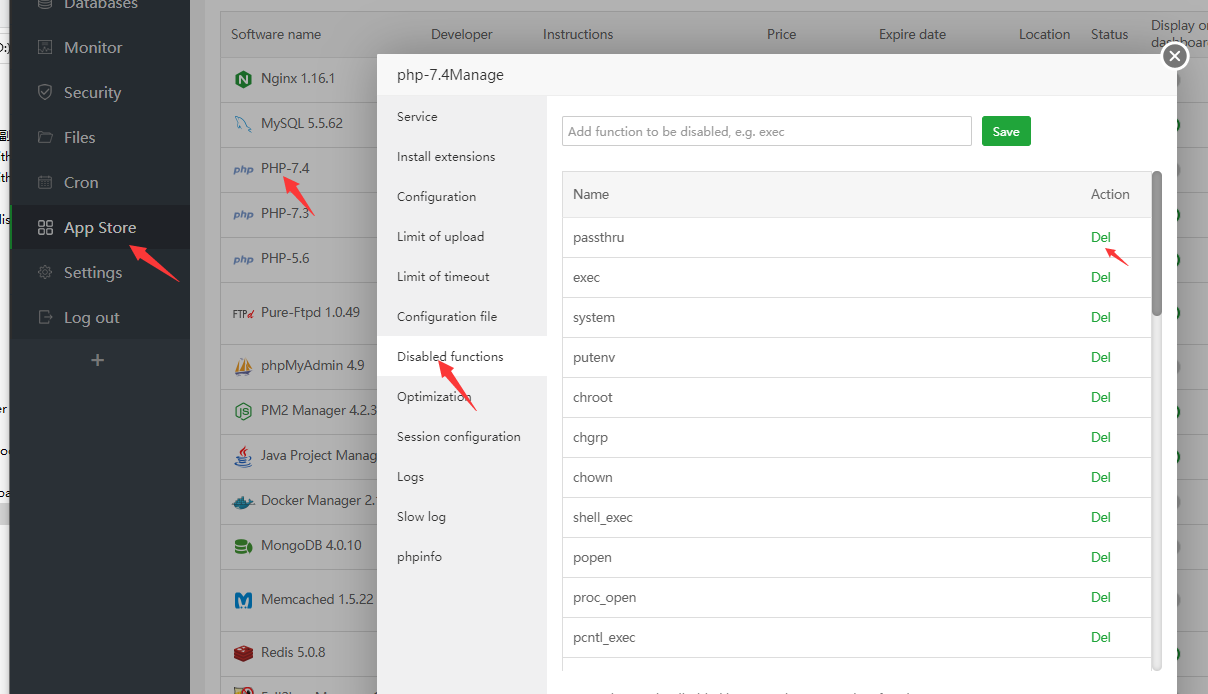The height and width of the screenshot is (694, 1208).
Task: Delete the proc_open disabled function
Action: click(x=1101, y=597)
